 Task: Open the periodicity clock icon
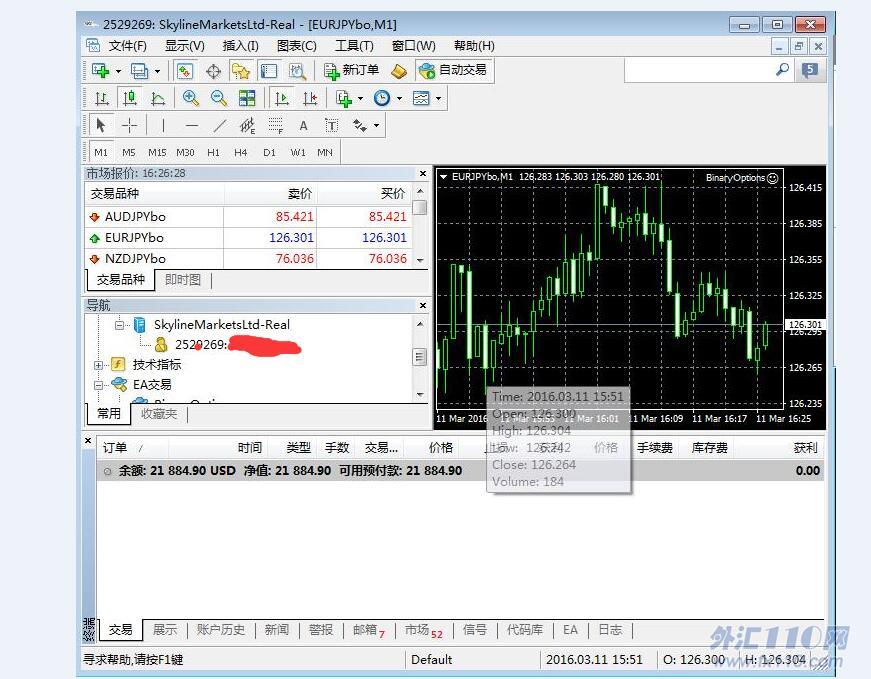pos(382,98)
